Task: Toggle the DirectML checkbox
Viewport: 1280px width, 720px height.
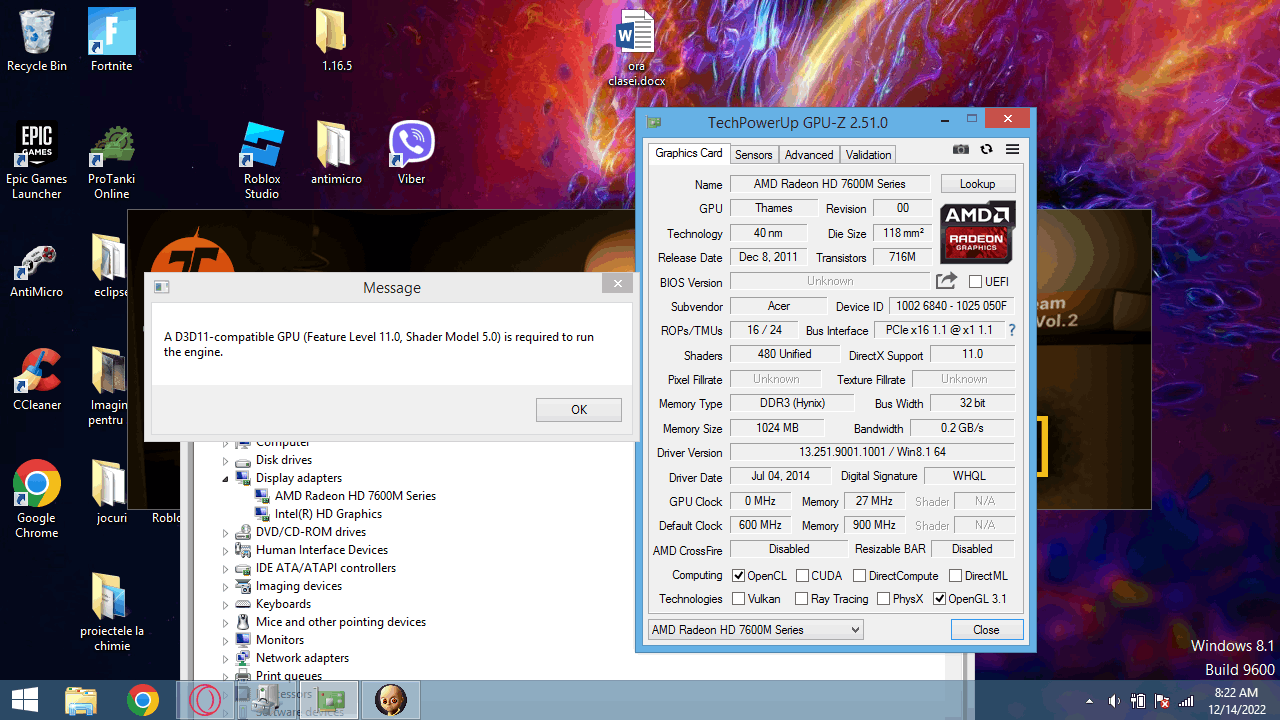Action: (x=955, y=576)
